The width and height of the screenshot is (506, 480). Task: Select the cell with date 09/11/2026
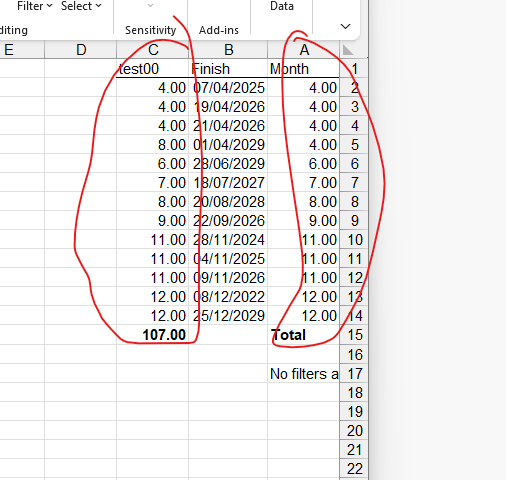228,278
